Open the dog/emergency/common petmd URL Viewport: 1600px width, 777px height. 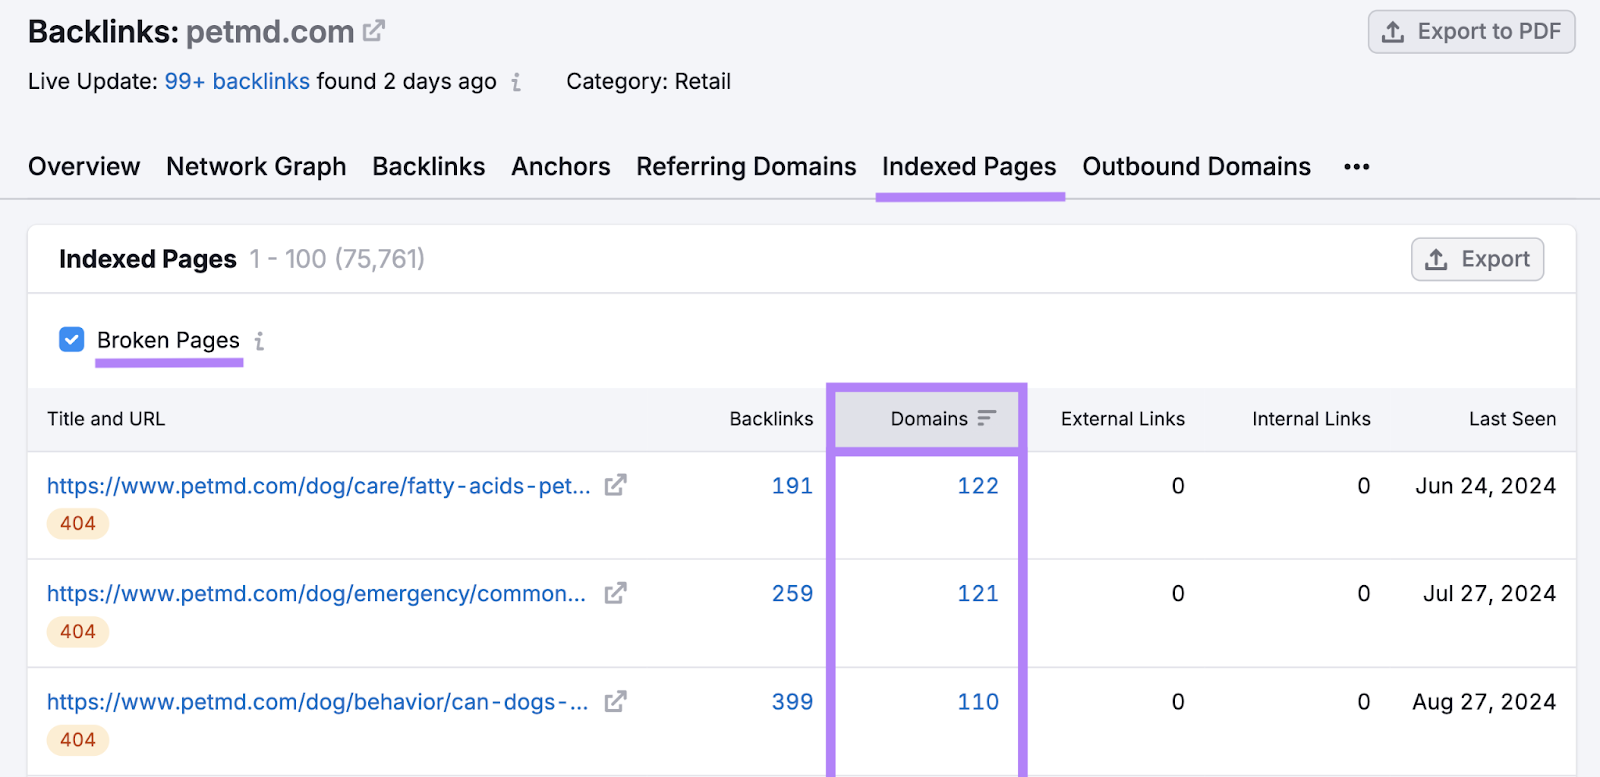[x=317, y=594]
